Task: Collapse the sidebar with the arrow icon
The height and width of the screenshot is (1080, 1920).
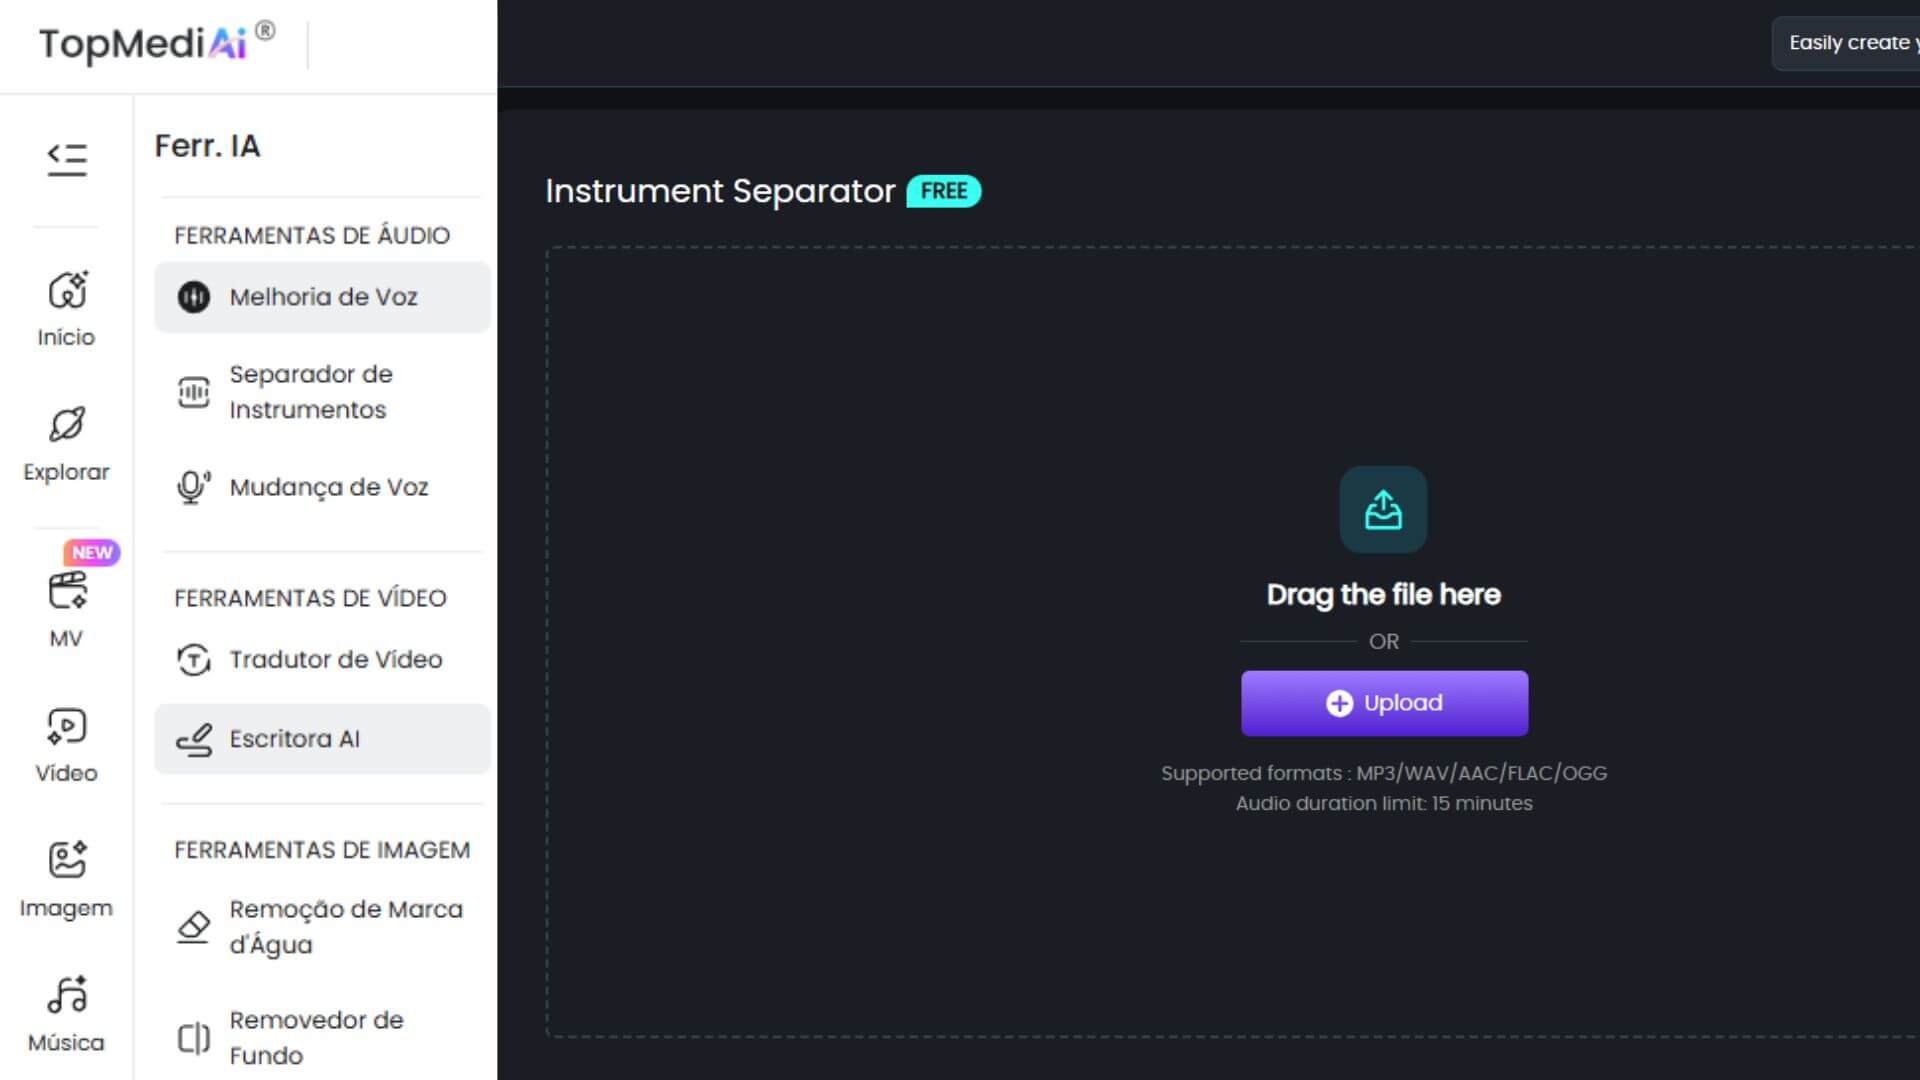Action: [x=66, y=158]
